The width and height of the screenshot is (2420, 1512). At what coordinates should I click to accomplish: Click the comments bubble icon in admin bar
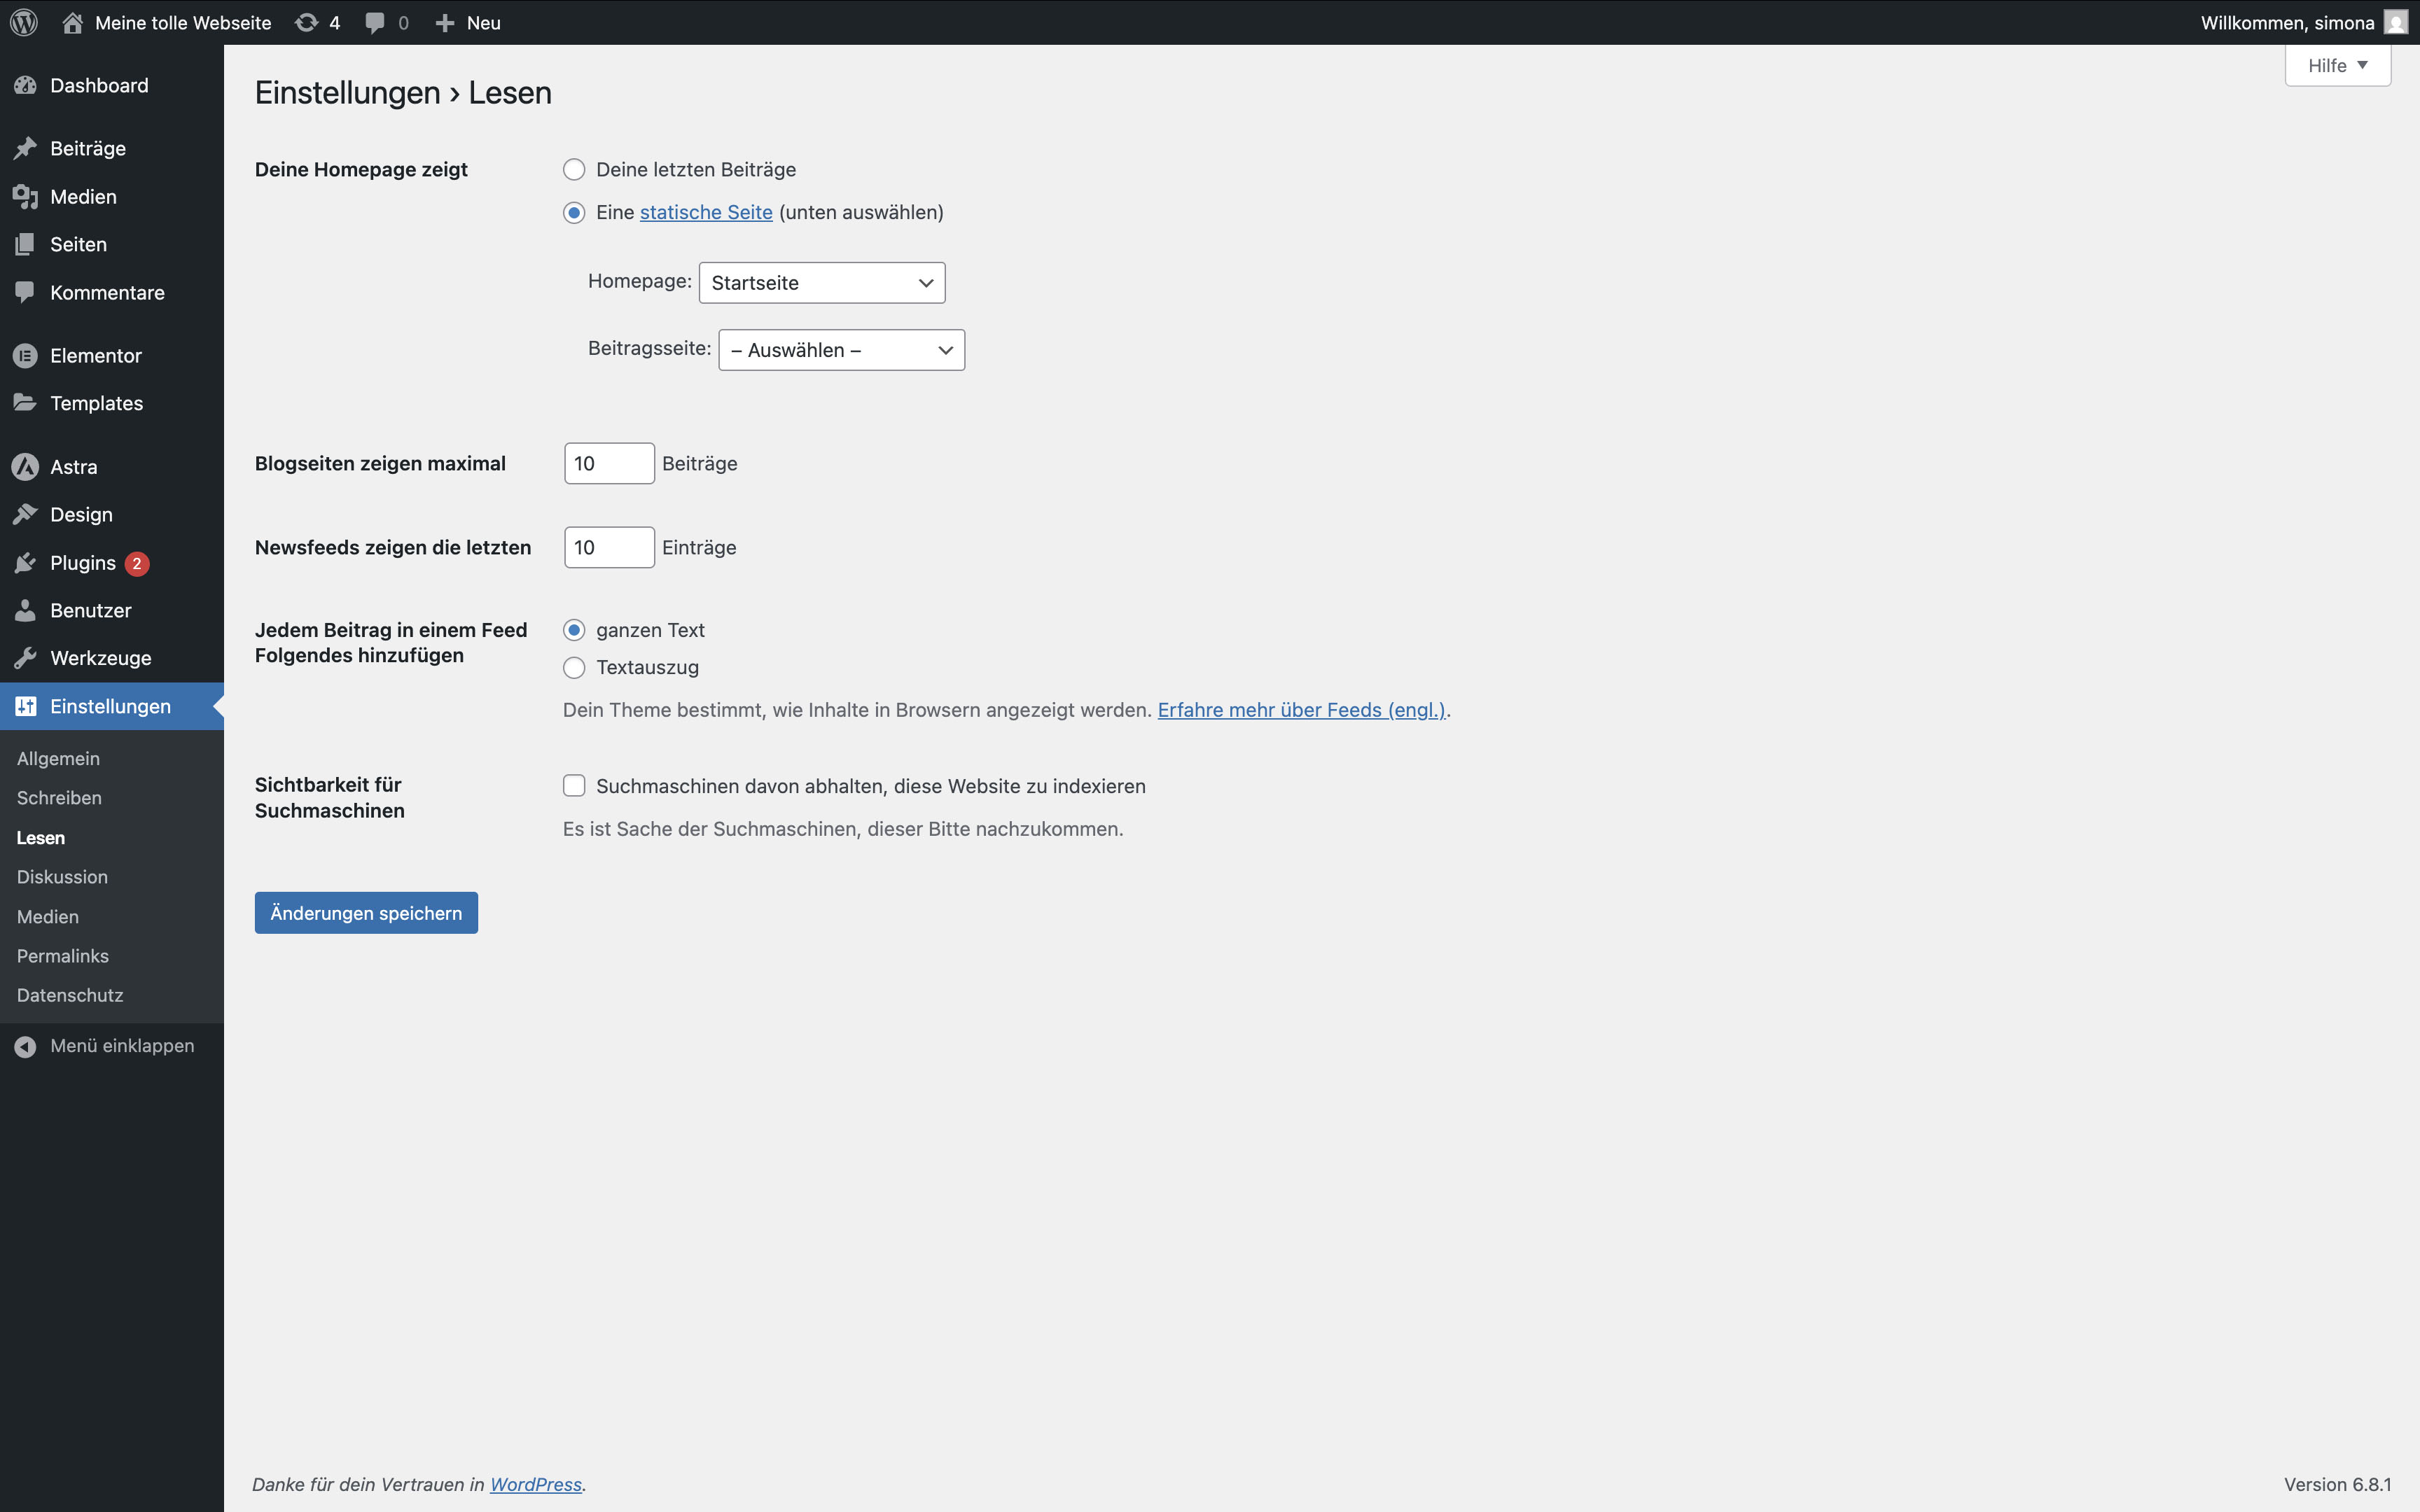(x=375, y=22)
